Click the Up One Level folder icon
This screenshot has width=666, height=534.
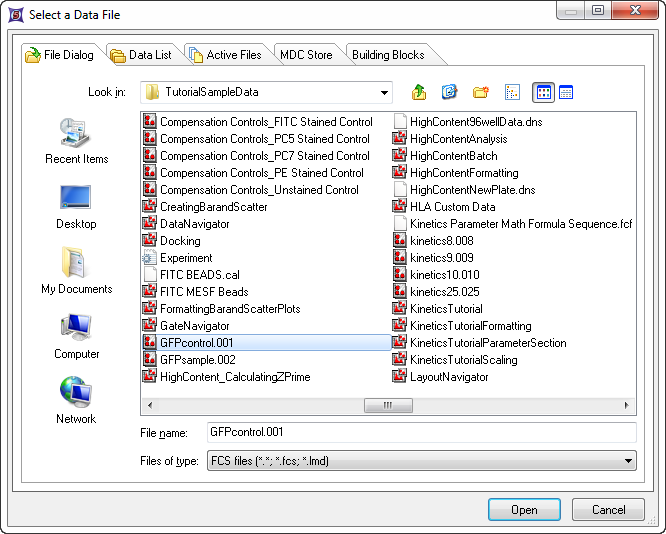[x=419, y=93]
